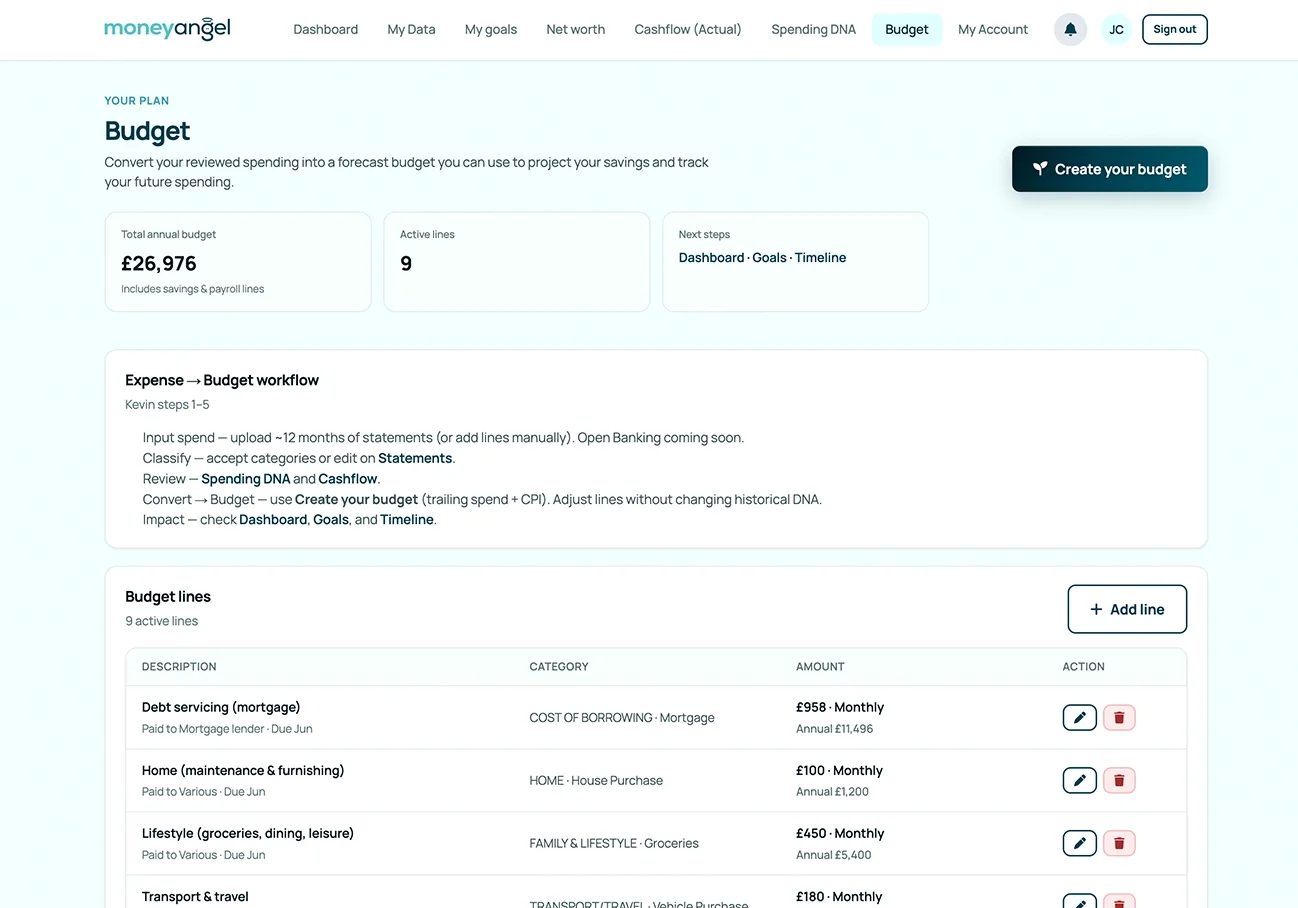Click the Transport & travel row description

pos(195,897)
